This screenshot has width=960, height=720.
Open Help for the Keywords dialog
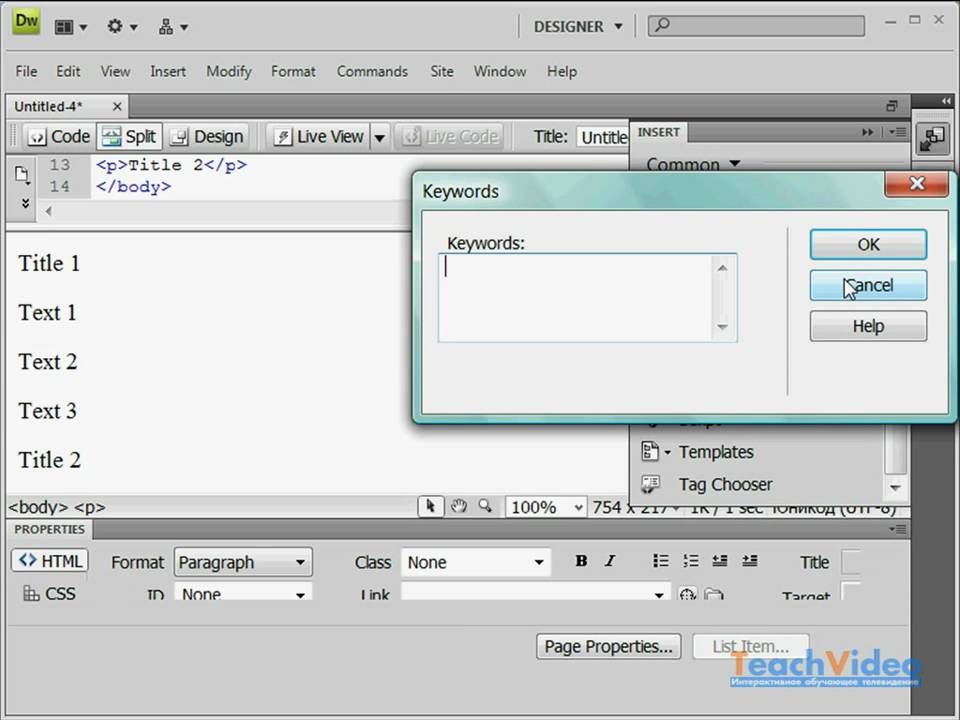pyautogui.click(x=868, y=326)
